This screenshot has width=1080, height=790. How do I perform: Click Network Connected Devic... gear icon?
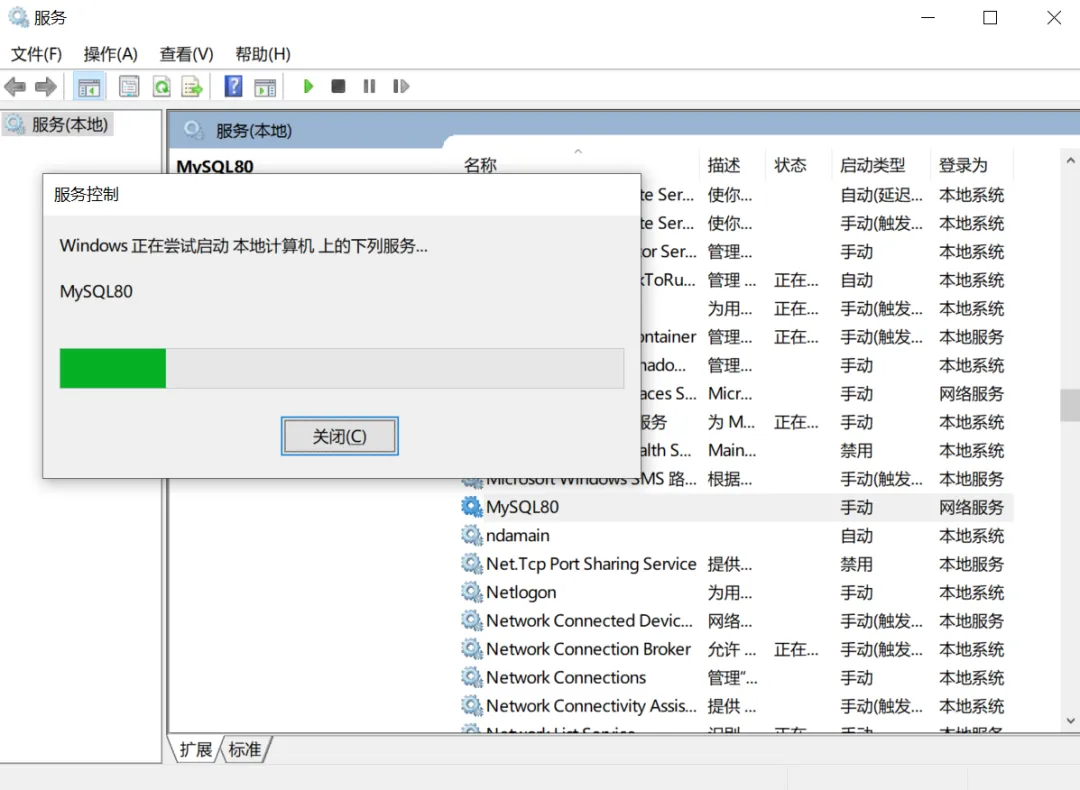[472, 621]
